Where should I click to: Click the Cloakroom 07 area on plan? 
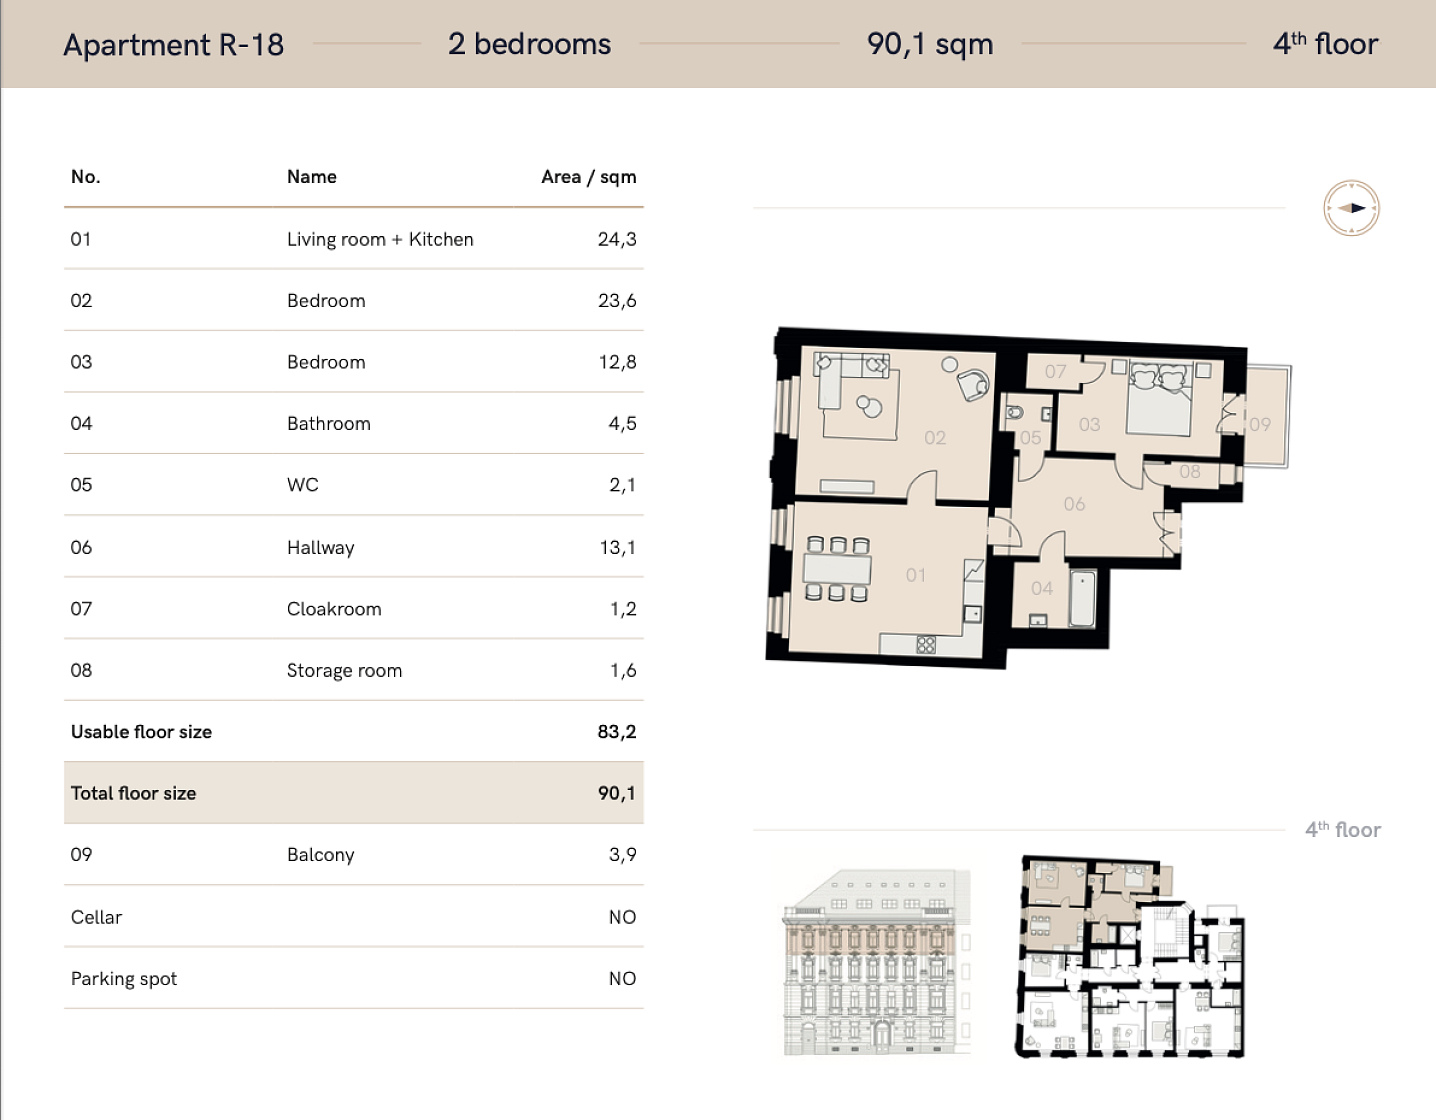pyautogui.click(x=1055, y=371)
